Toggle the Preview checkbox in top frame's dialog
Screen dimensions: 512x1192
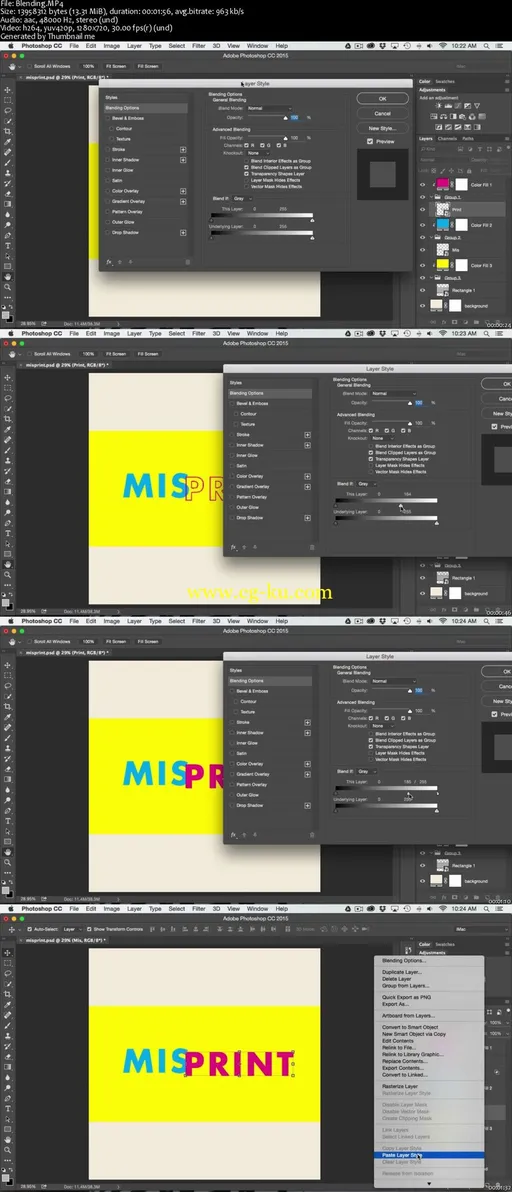370,141
